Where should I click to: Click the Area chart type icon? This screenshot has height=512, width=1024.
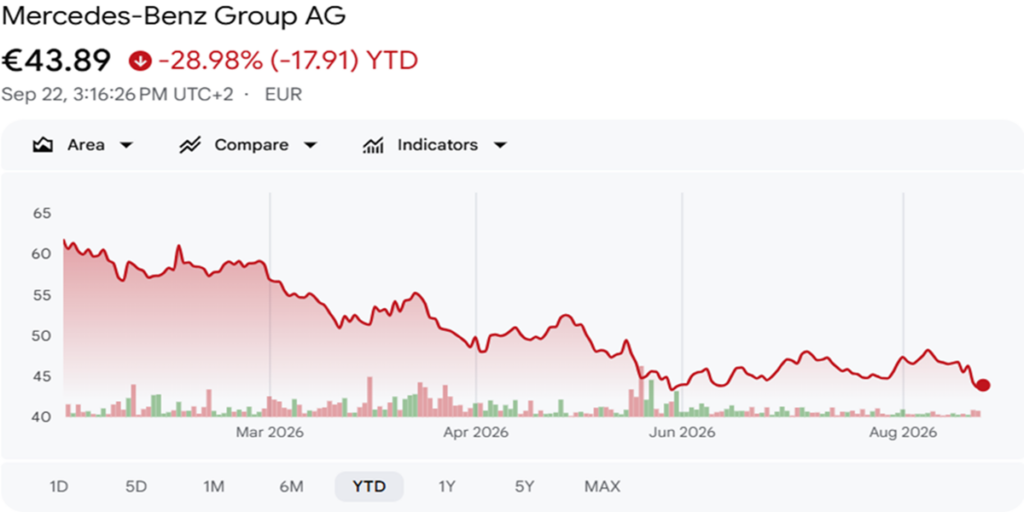coord(42,145)
